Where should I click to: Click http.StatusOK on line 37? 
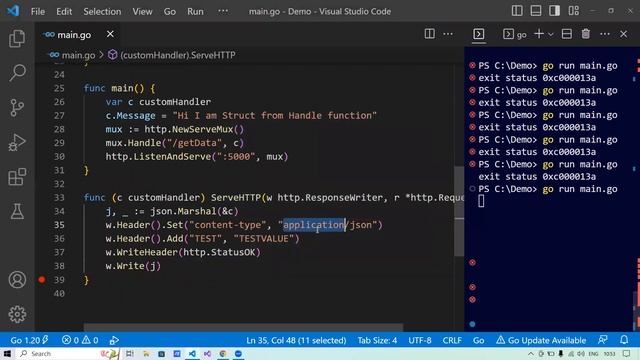point(219,252)
